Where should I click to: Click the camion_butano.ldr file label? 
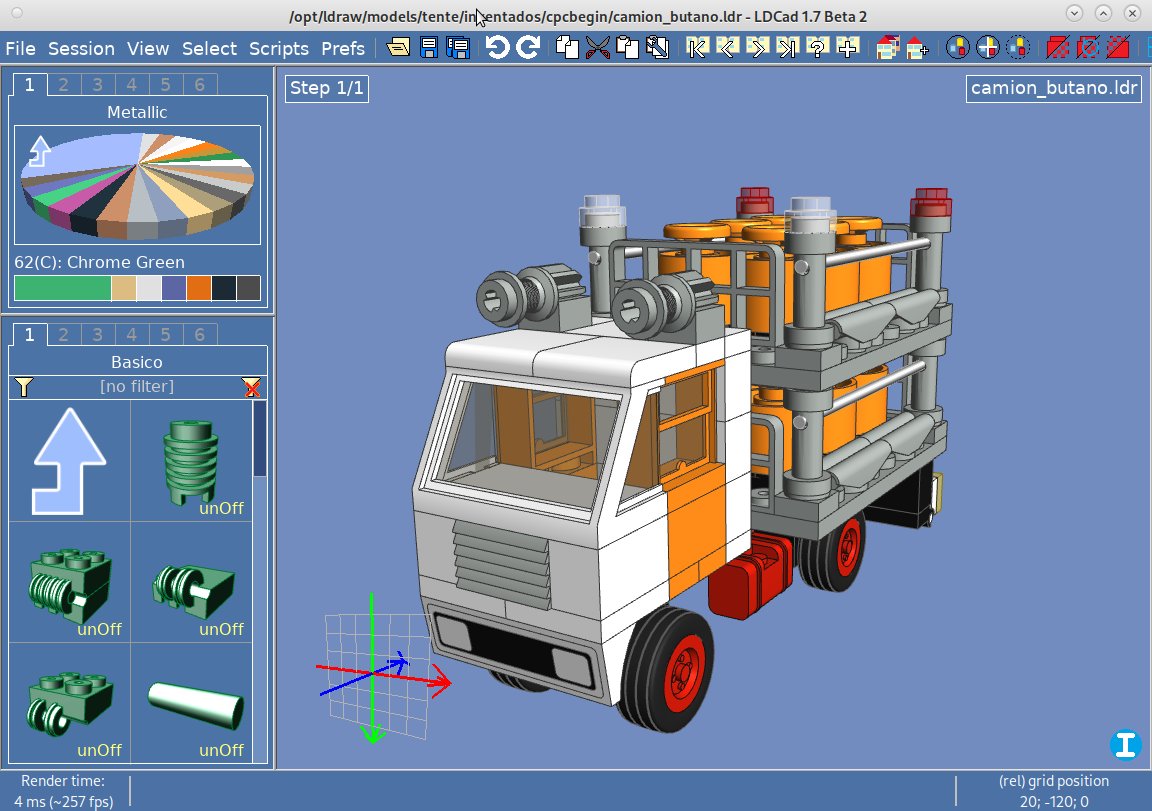(1054, 88)
